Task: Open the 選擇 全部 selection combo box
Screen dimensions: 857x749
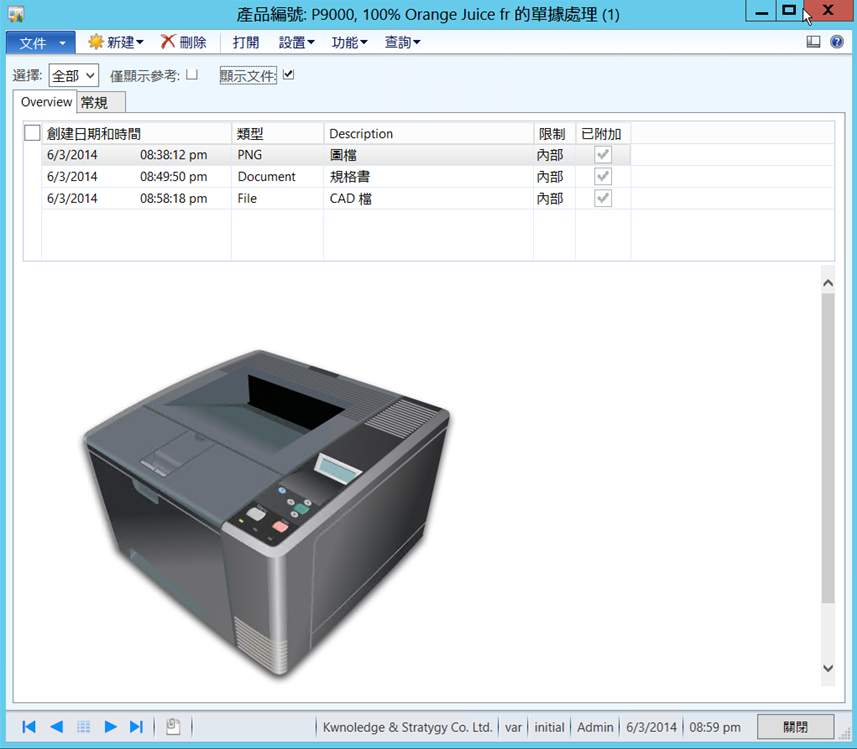Action: (x=74, y=75)
